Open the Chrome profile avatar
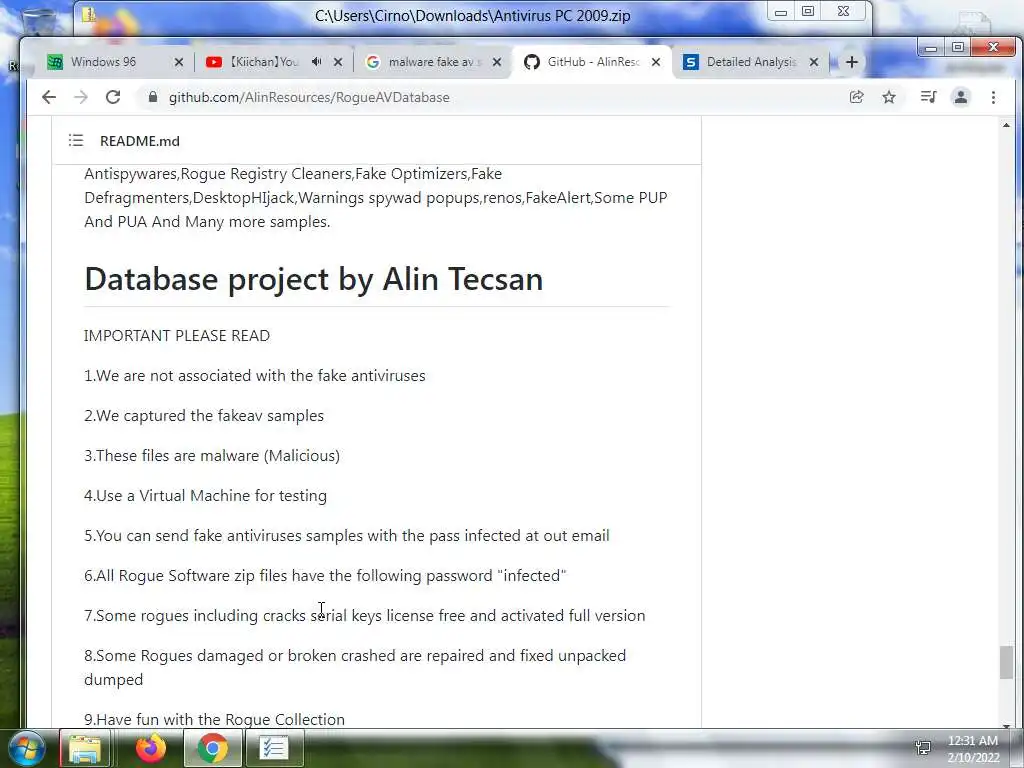The image size is (1024, 768). pos(961,97)
